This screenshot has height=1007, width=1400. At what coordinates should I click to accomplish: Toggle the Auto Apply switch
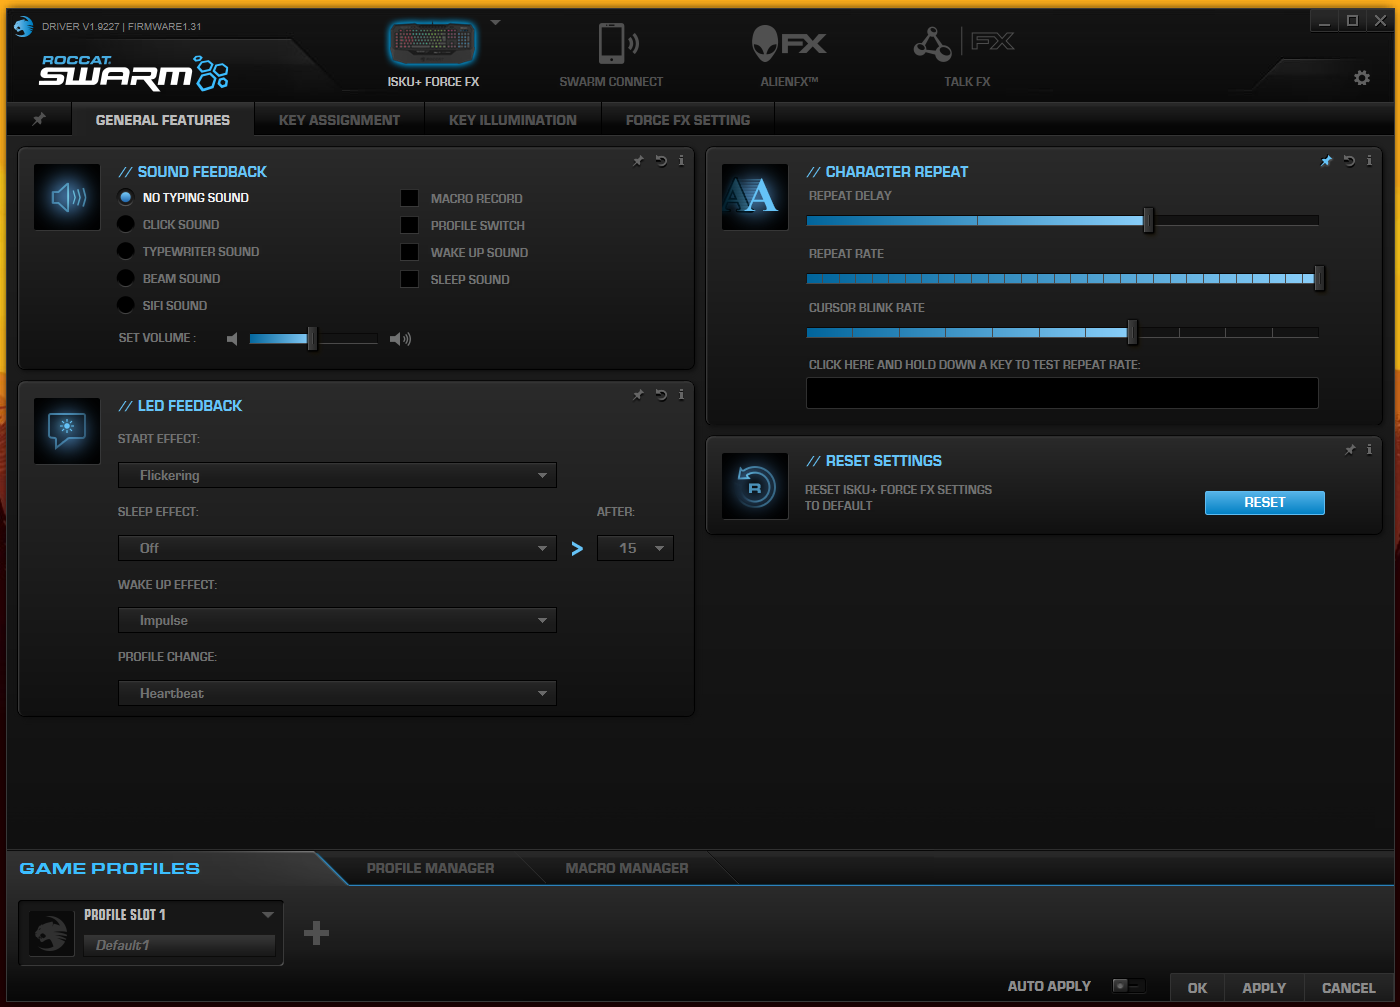point(1128,986)
